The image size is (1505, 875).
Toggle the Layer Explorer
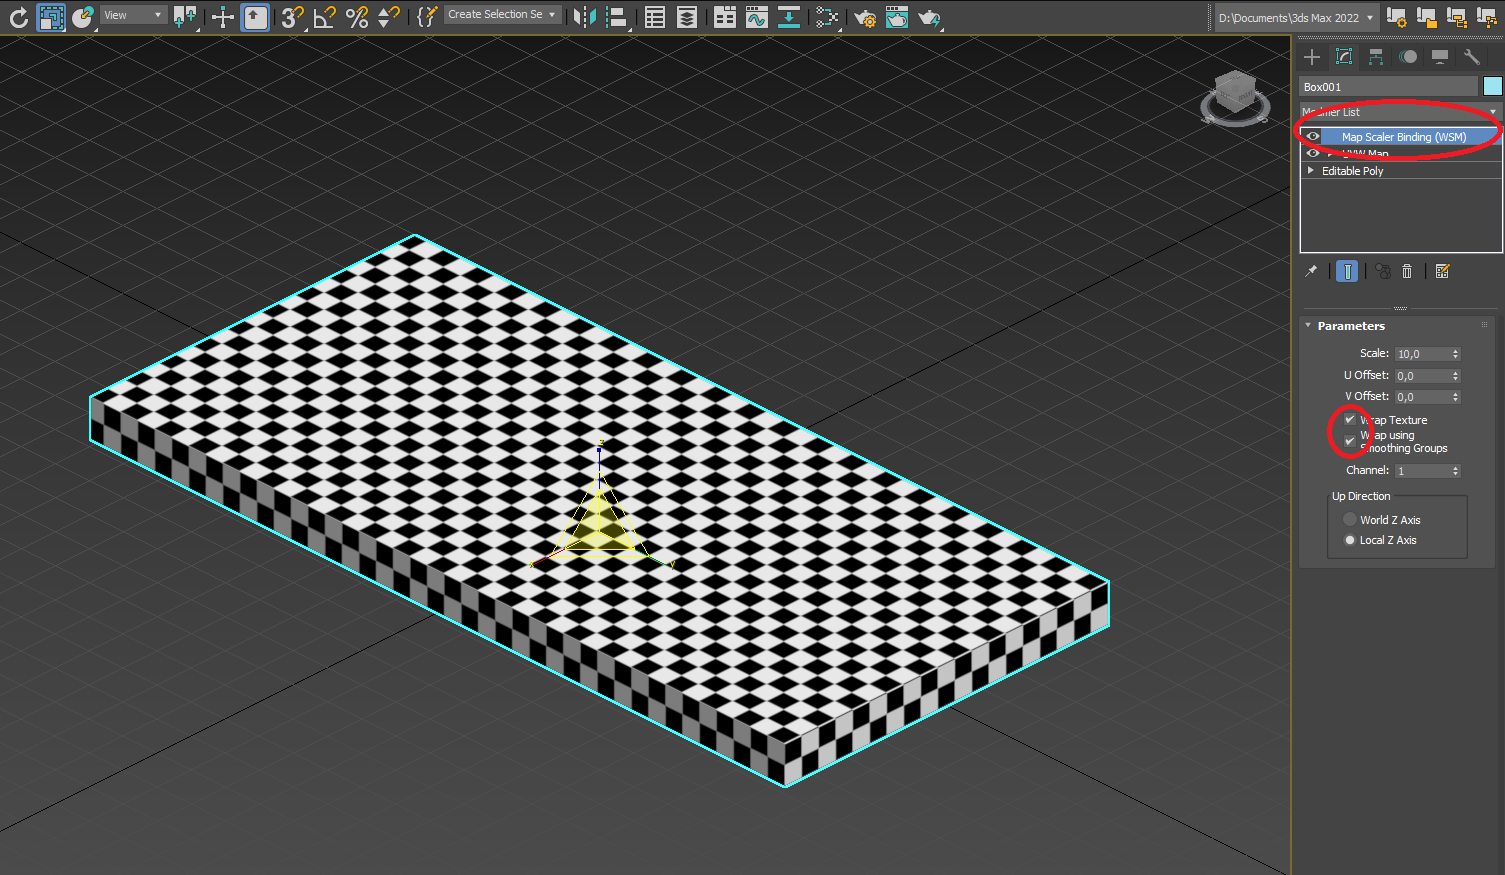click(687, 17)
